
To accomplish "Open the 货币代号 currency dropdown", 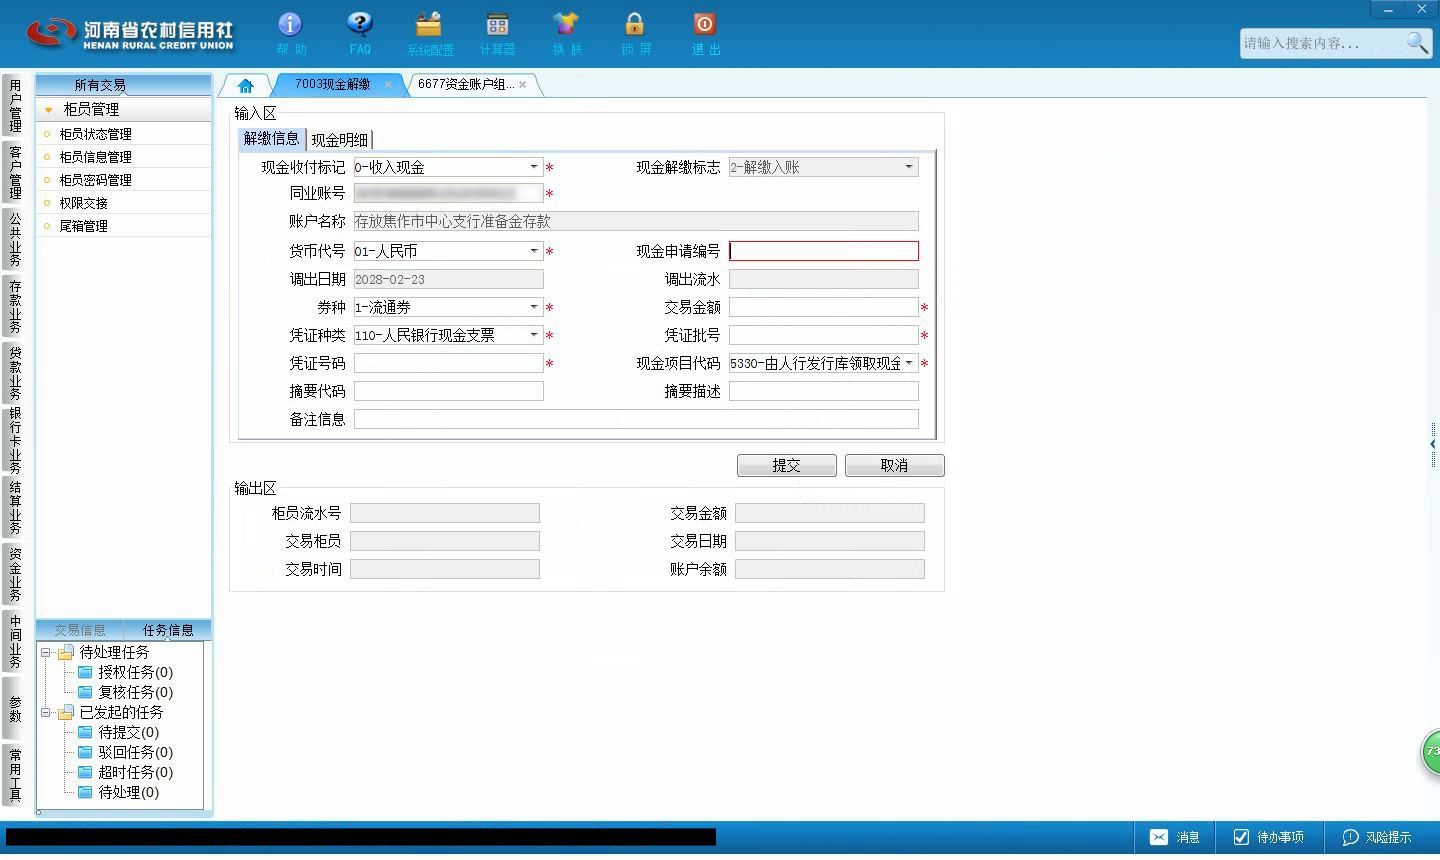I will point(534,251).
